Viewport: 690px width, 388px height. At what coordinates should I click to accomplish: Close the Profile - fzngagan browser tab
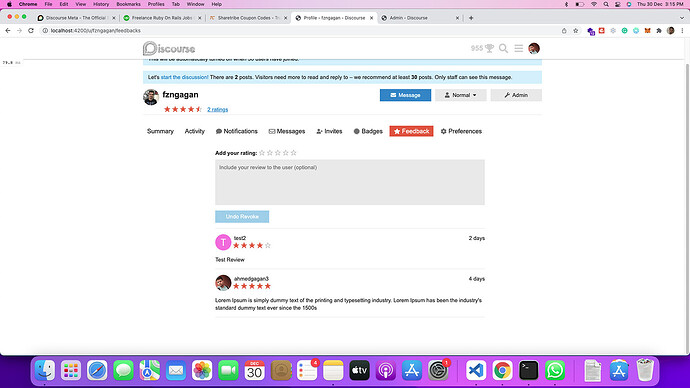click(371, 18)
